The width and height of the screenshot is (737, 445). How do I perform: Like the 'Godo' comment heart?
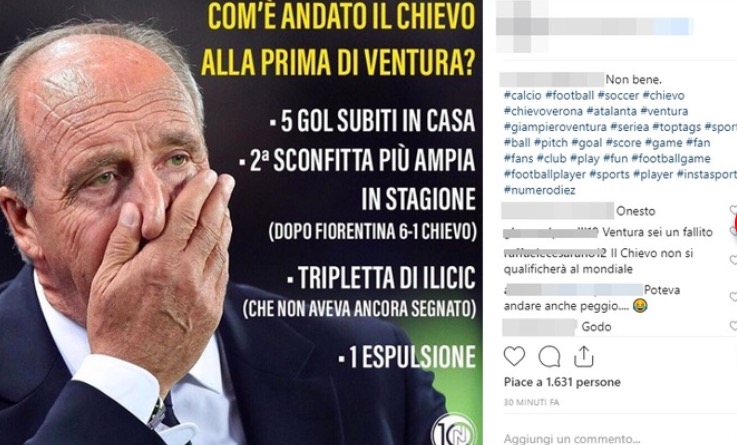[x=733, y=325]
